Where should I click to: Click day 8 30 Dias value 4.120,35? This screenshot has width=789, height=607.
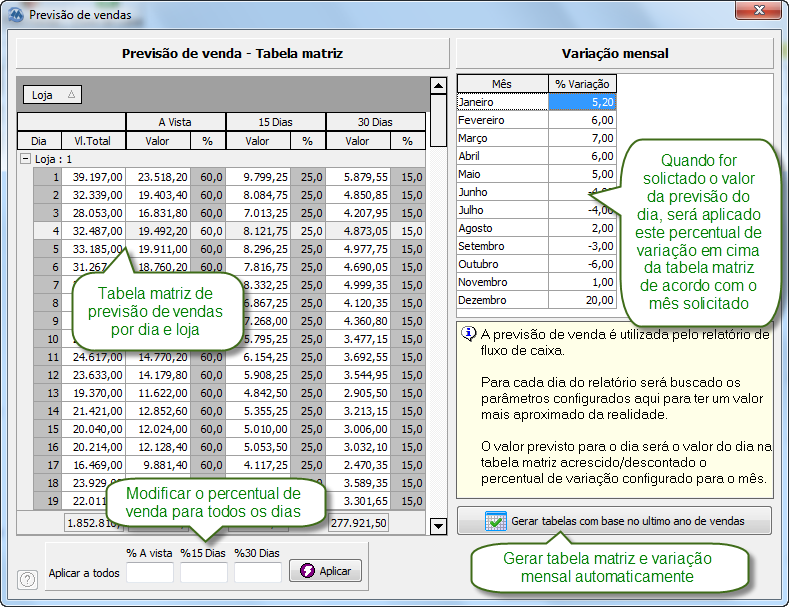coord(358,304)
